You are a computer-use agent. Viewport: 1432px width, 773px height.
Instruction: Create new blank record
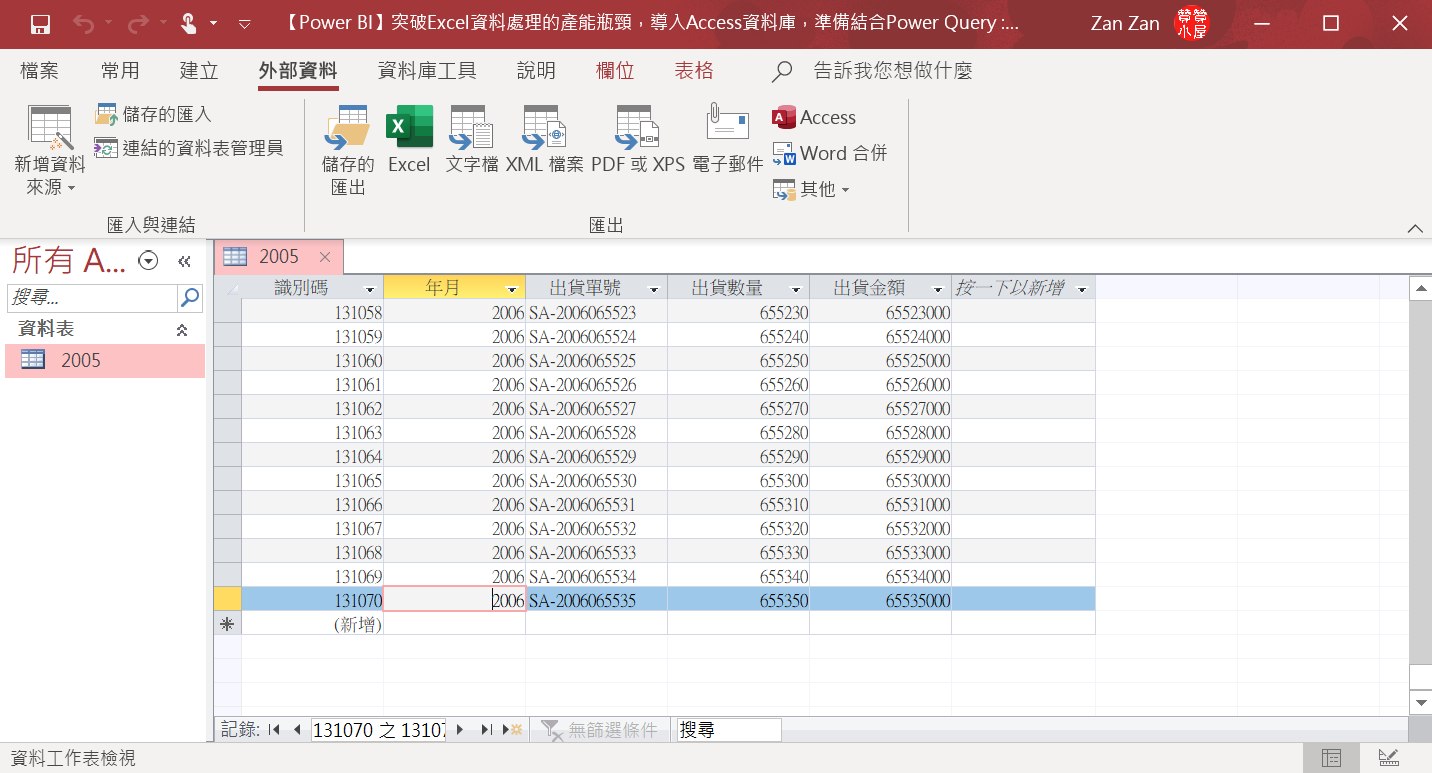coord(512,730)
